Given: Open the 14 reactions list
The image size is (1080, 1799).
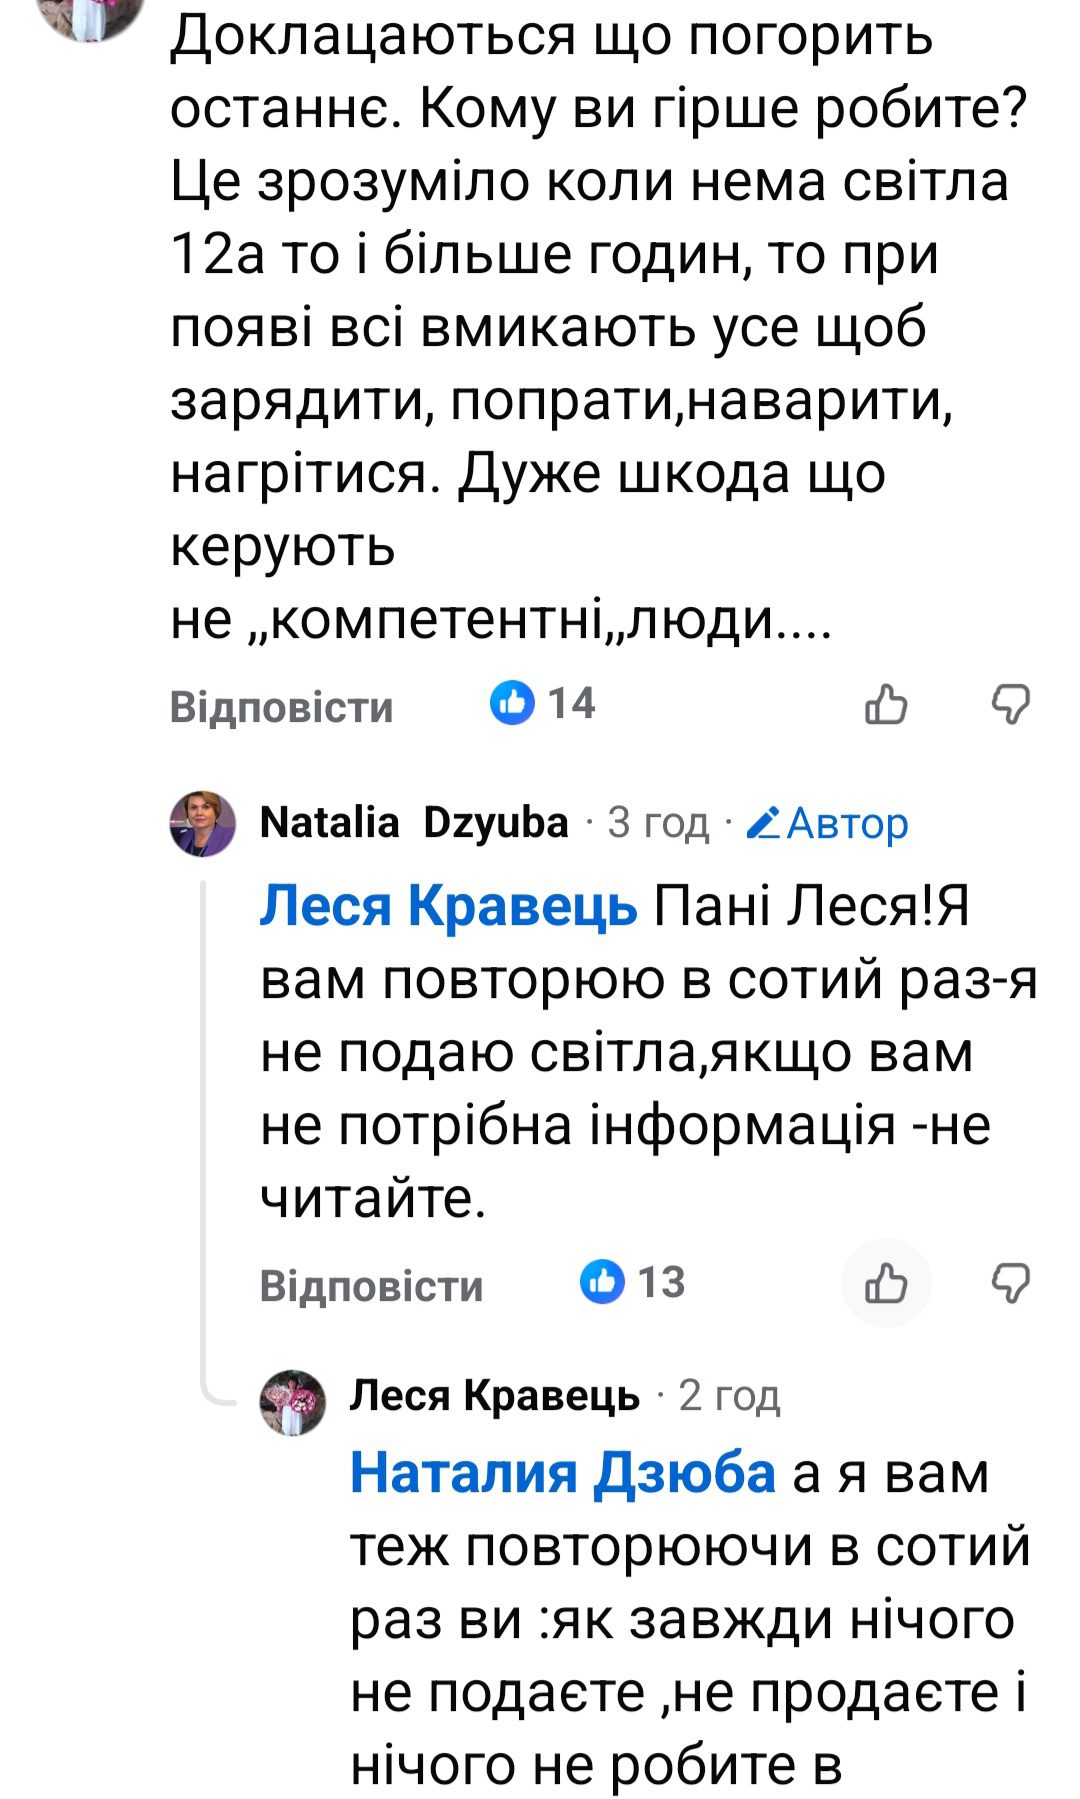Looking at the screenshot, I should click(x=540, y=703).
